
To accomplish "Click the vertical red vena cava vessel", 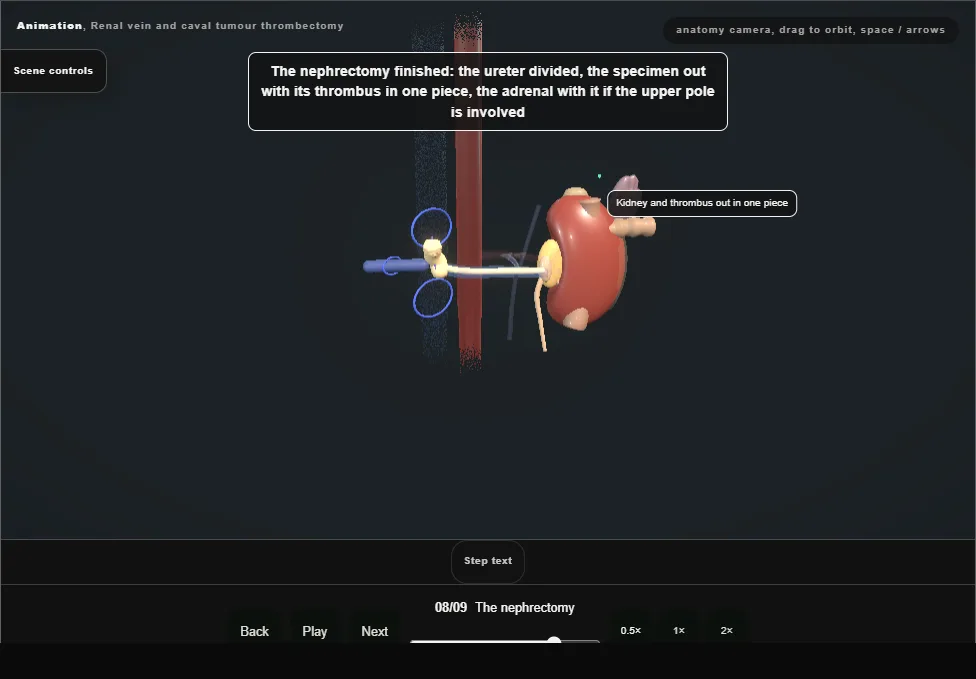I will (469, 193).
